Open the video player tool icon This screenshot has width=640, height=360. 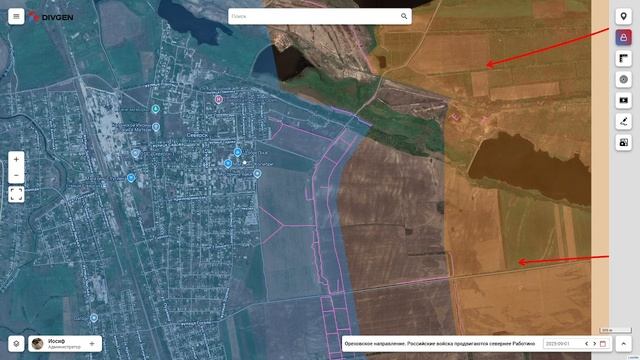tap(623, 100)
